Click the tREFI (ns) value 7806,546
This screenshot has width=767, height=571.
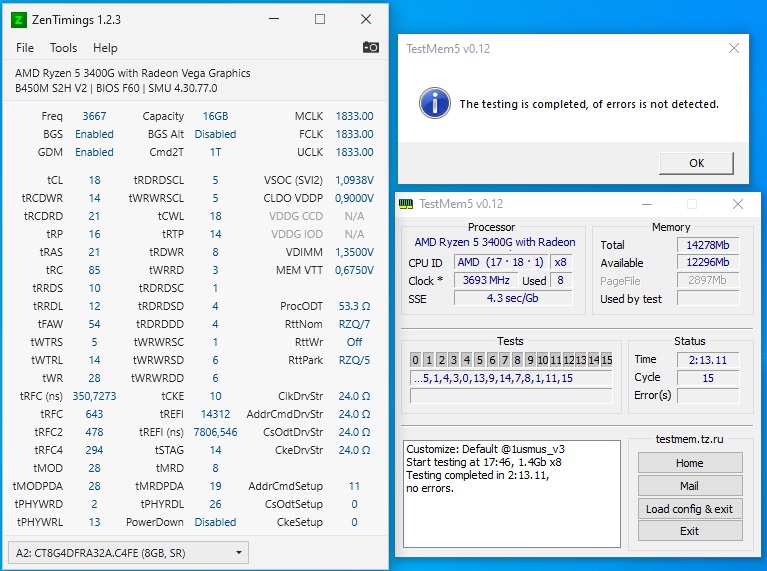coord(215,432)
